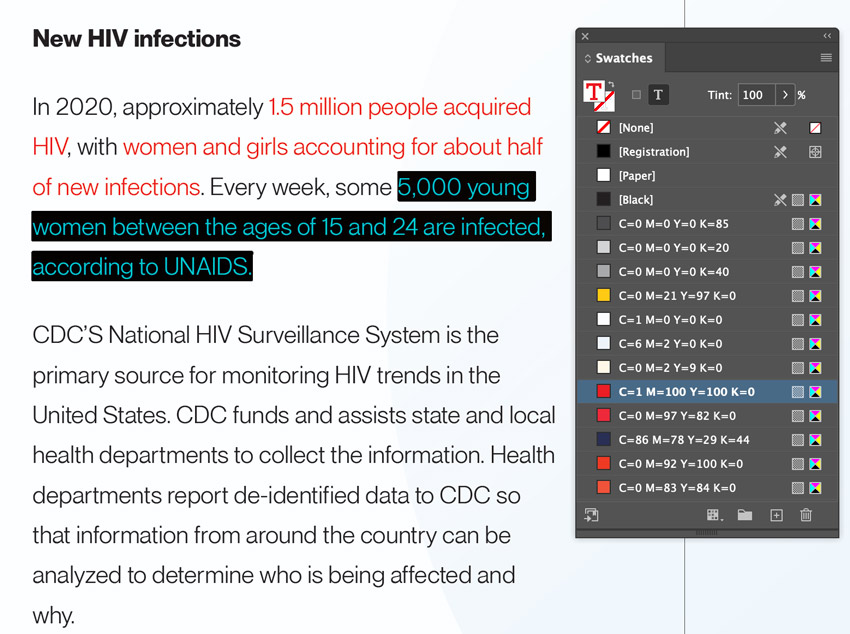
Task: Click the New Swatch plus icon
Action: click(776, 515)
